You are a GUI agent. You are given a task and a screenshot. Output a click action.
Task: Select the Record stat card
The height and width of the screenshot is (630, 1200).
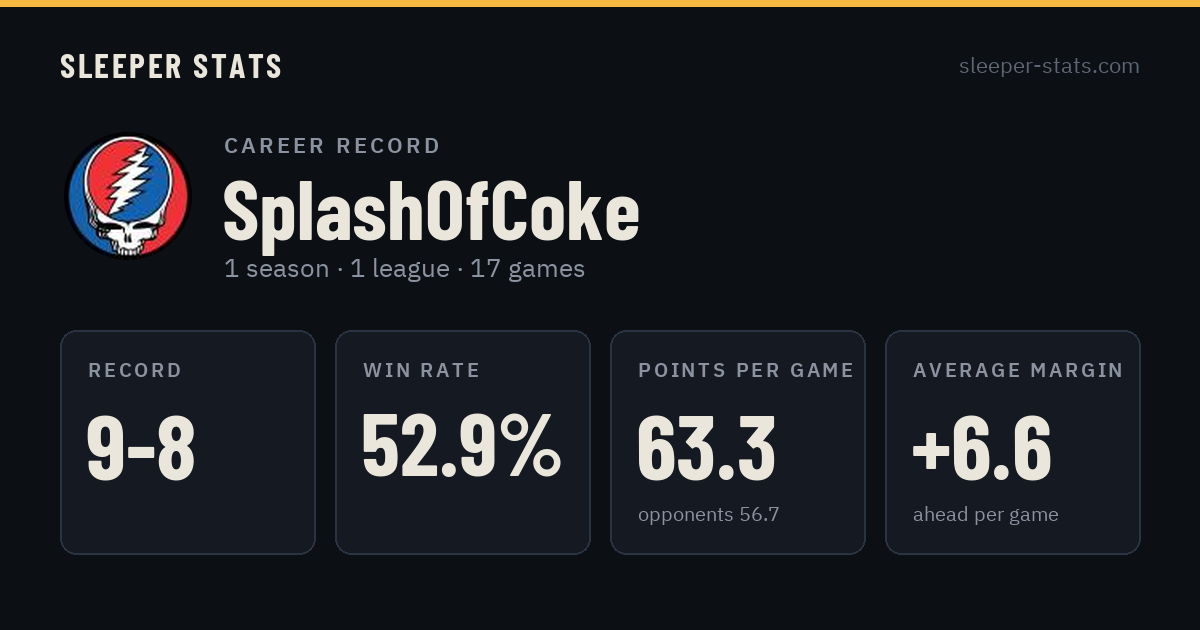point(188,442)
